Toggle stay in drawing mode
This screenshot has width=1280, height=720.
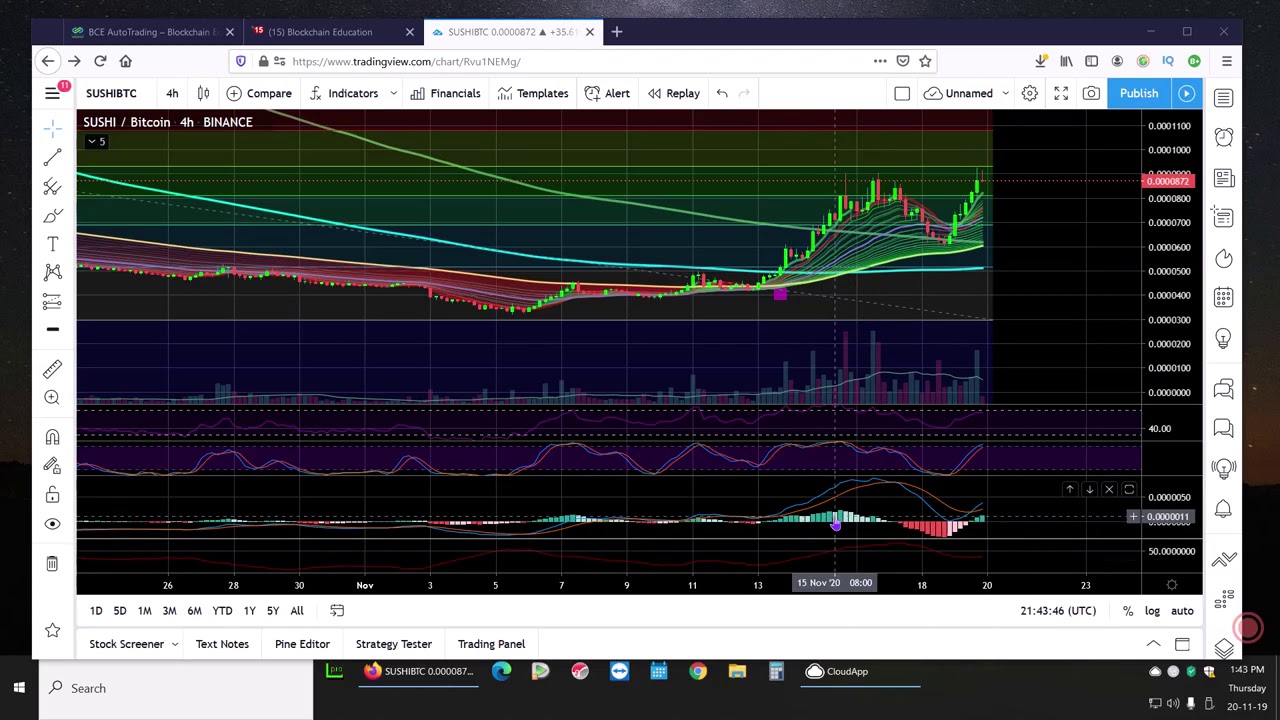(52, 466)
